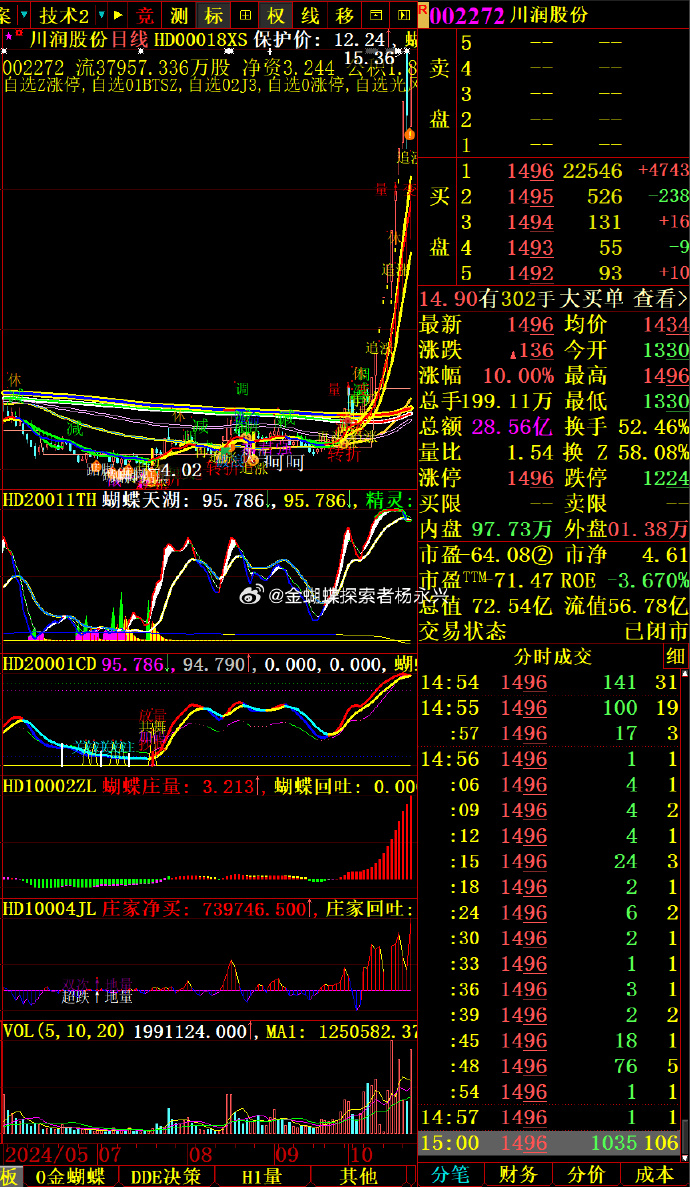Click the red R badge before 002272
690x1187 pixels.
point(423,9)
